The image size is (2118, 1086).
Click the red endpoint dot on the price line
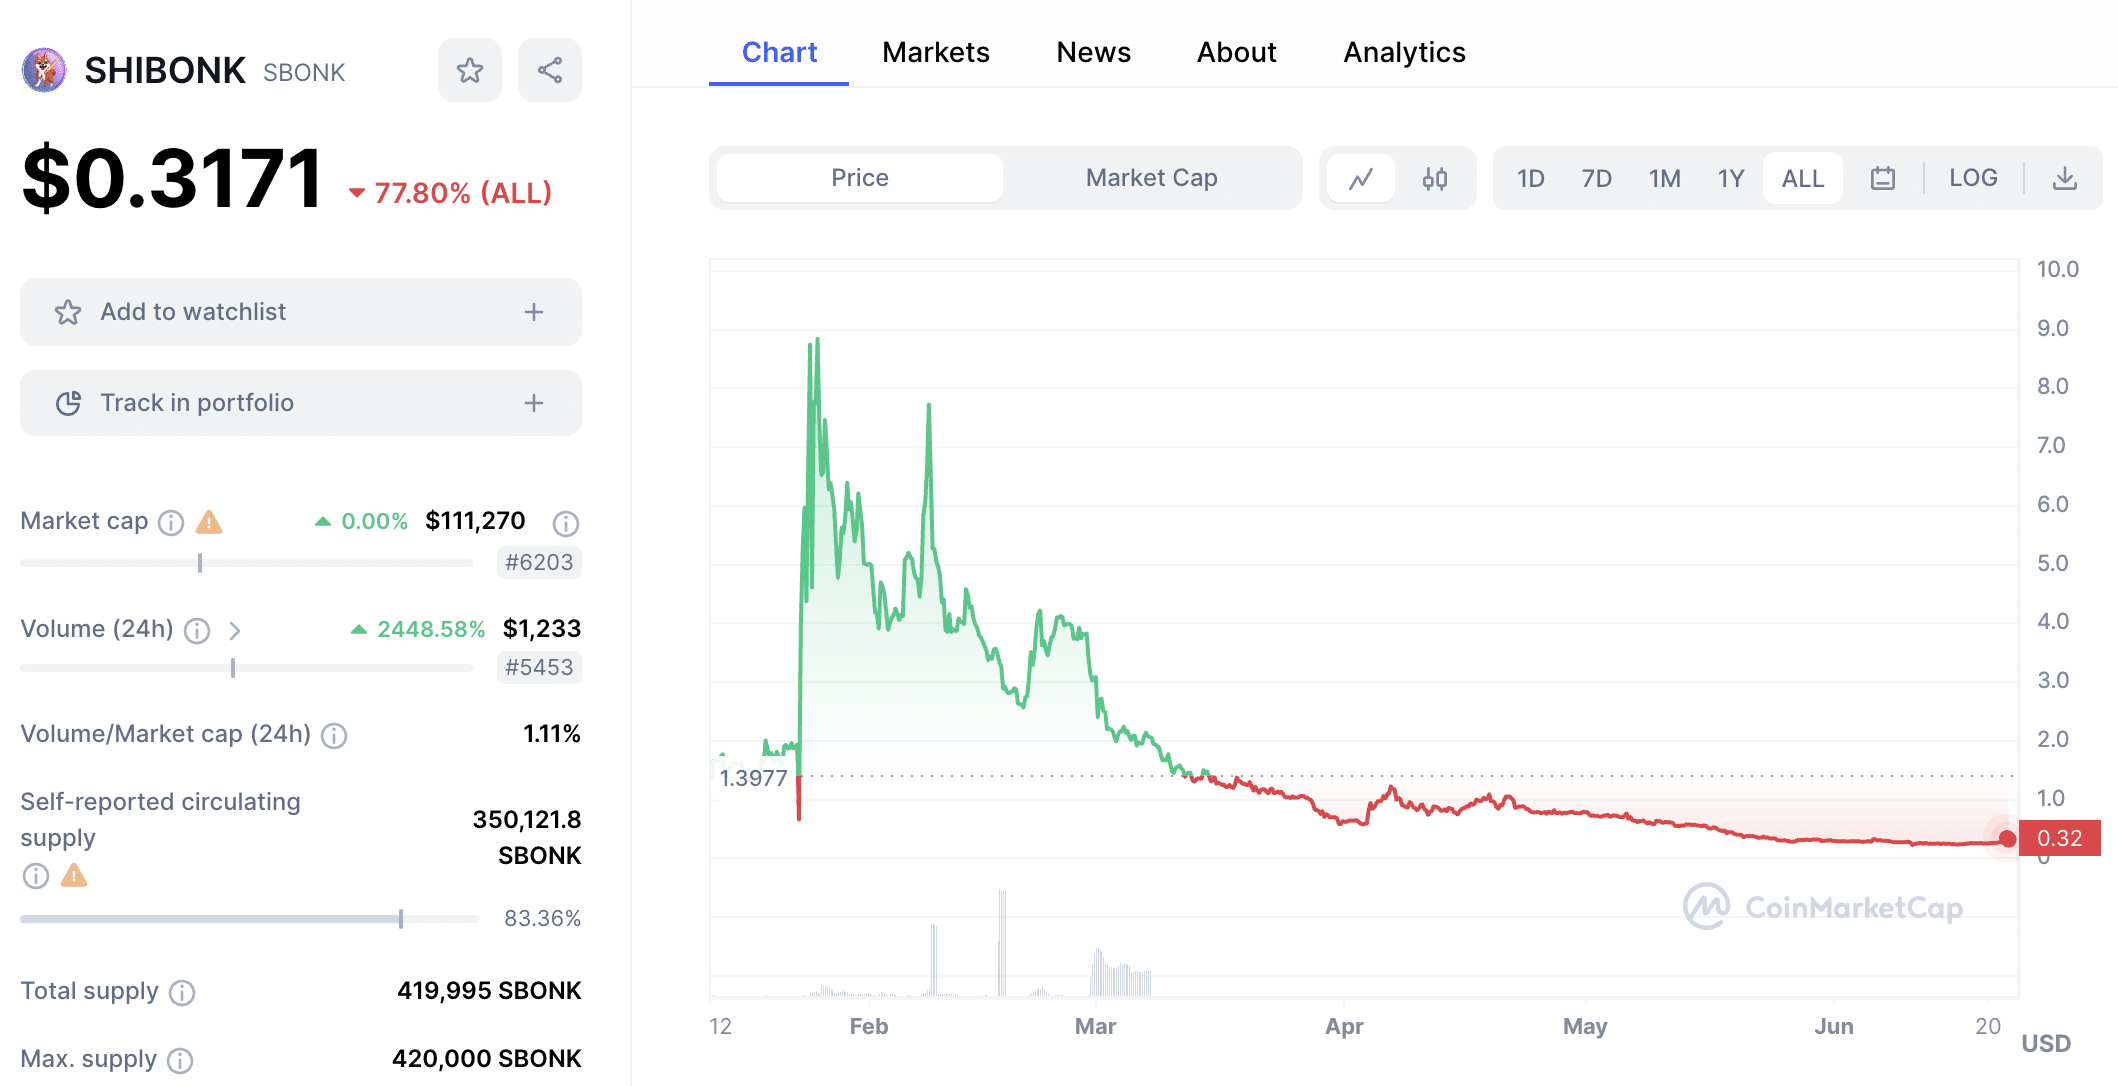pos(2007,839)
